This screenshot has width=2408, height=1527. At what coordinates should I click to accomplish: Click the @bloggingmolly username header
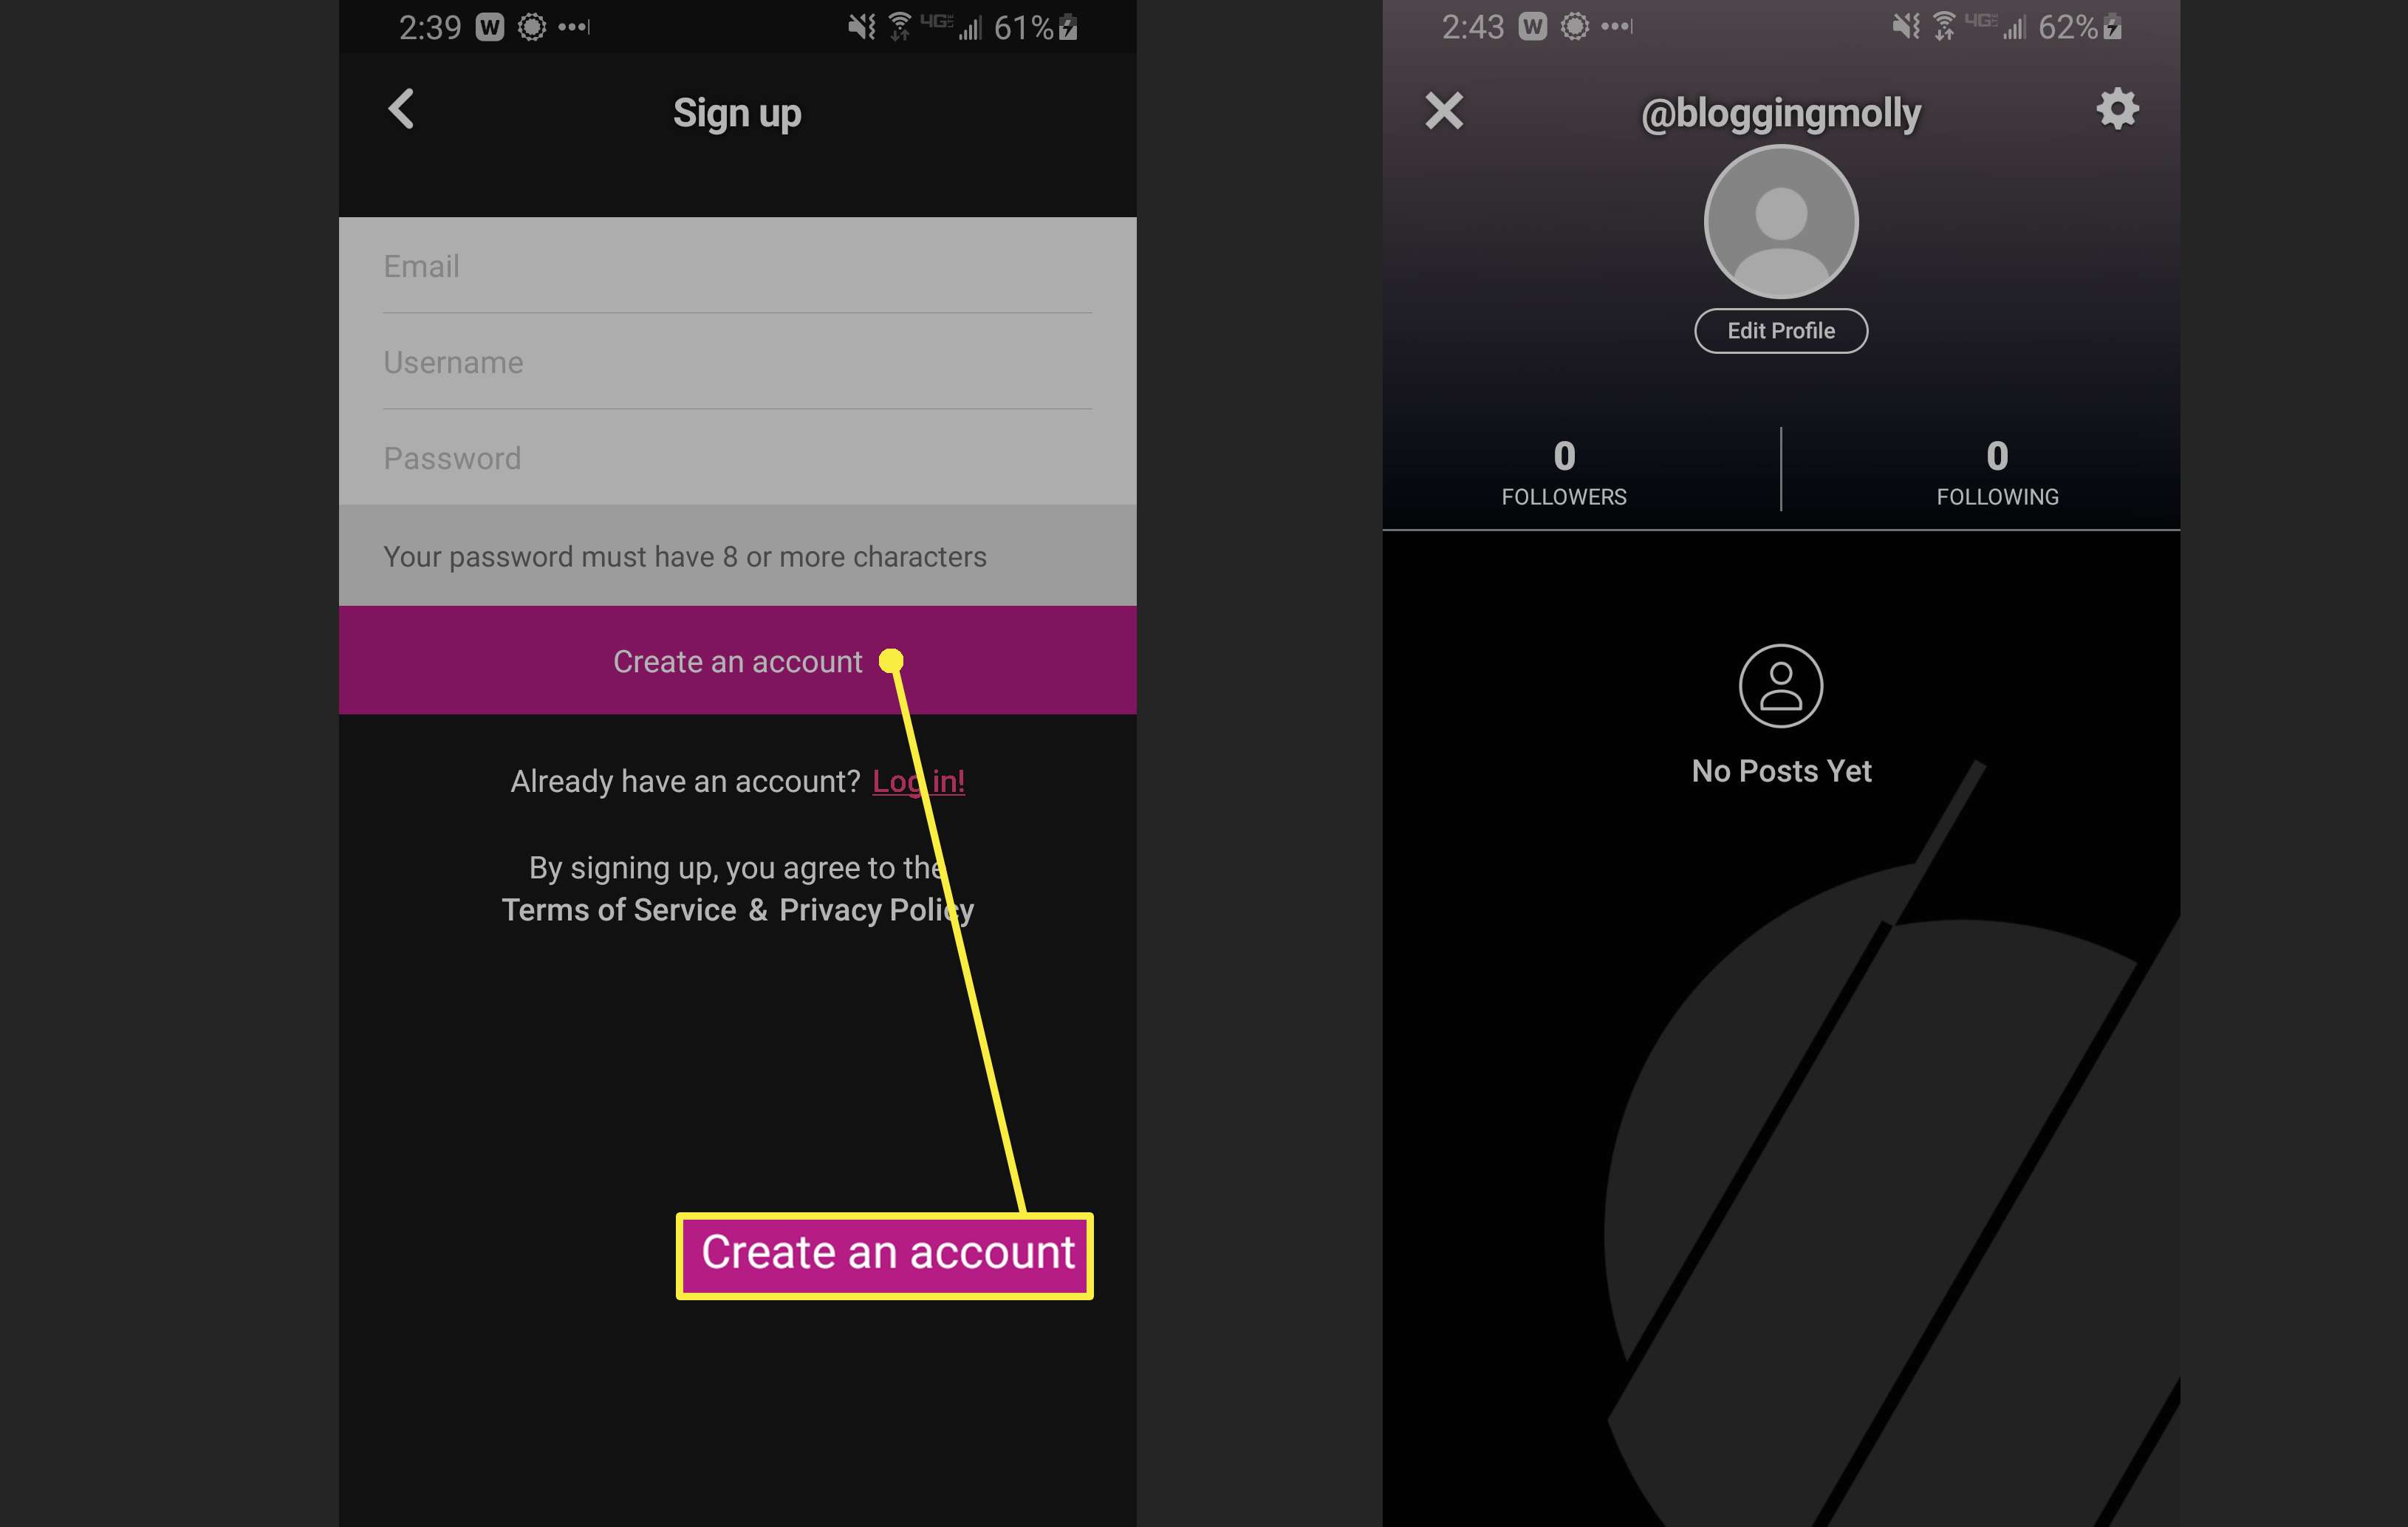click(x=1778, y=109)
